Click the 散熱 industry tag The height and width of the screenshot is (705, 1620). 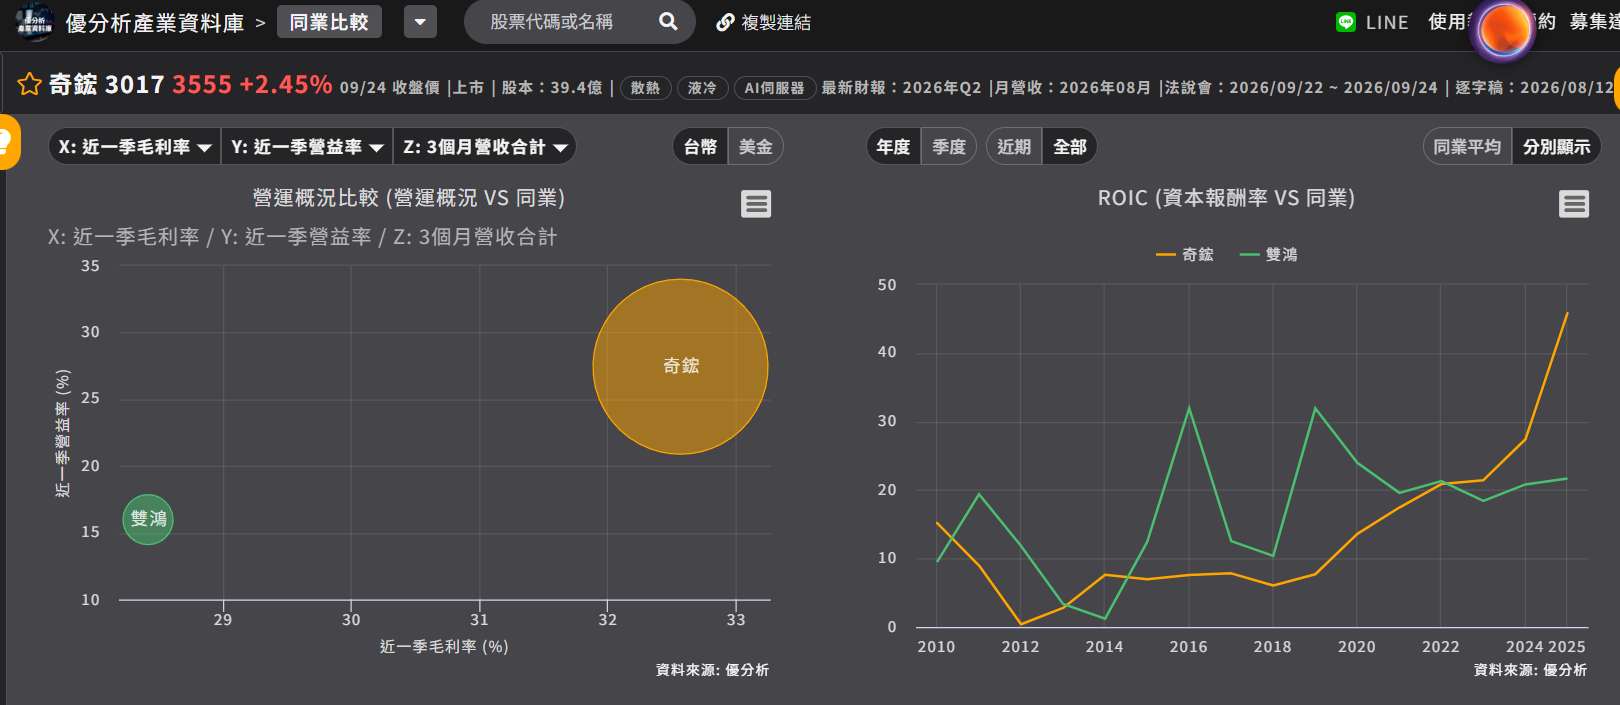645,88
